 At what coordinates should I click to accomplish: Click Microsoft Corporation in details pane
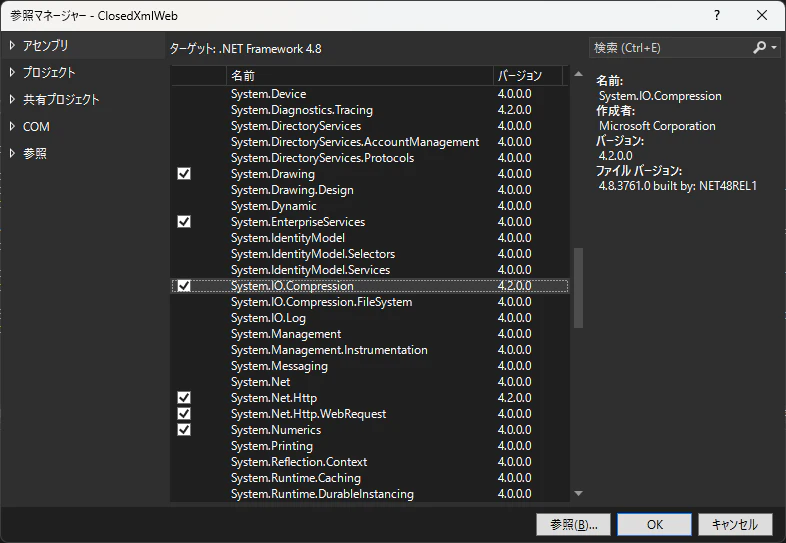(x=657, y=126)
